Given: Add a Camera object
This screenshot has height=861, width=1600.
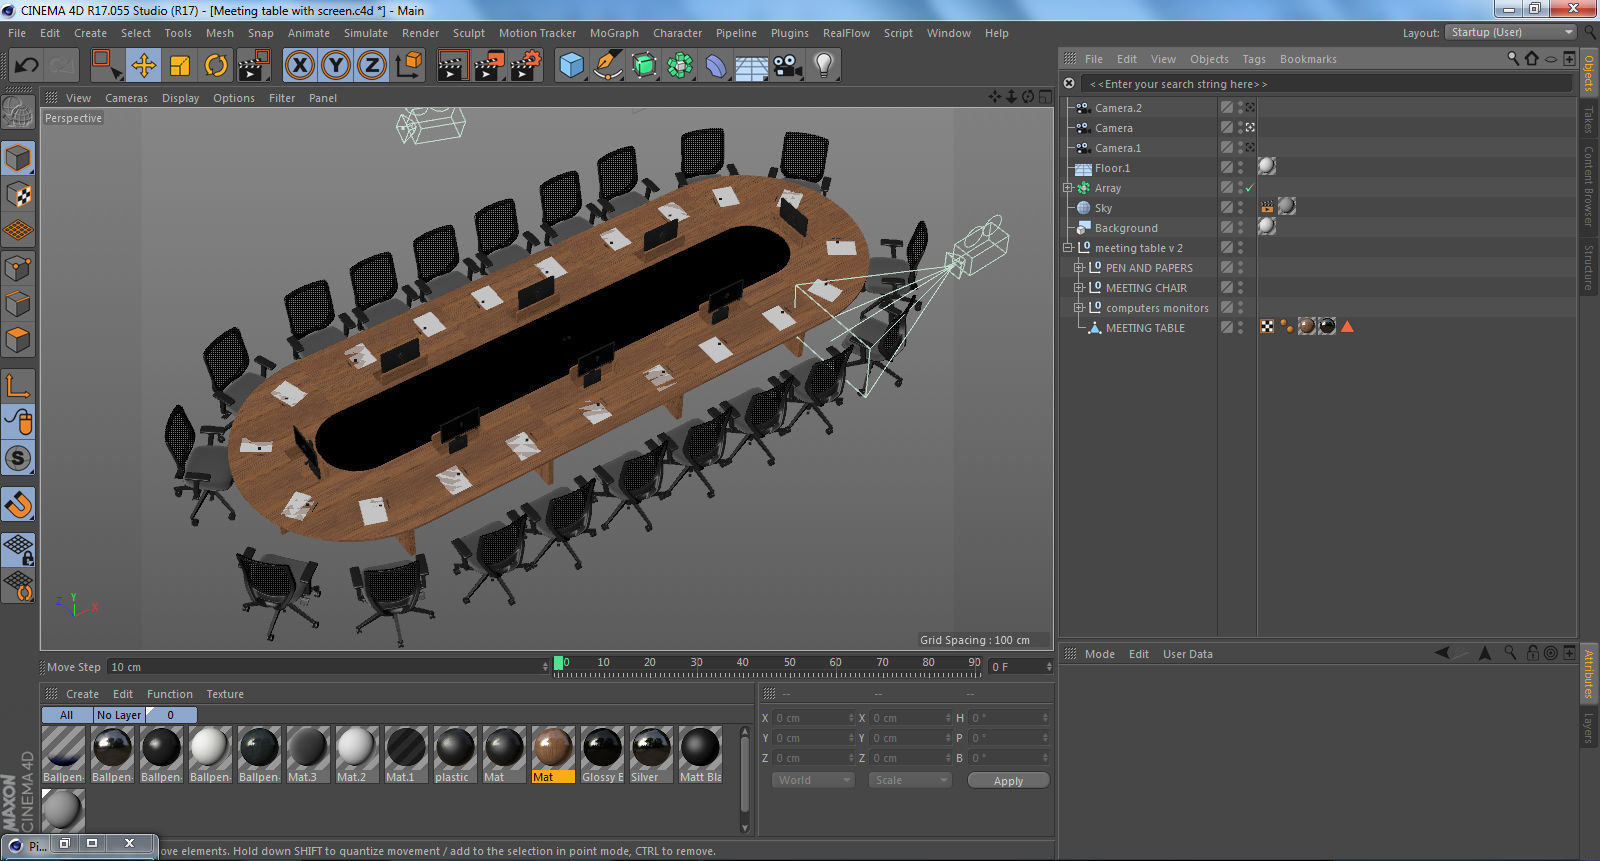Looking at the screenshot, I should click(788, 66).
